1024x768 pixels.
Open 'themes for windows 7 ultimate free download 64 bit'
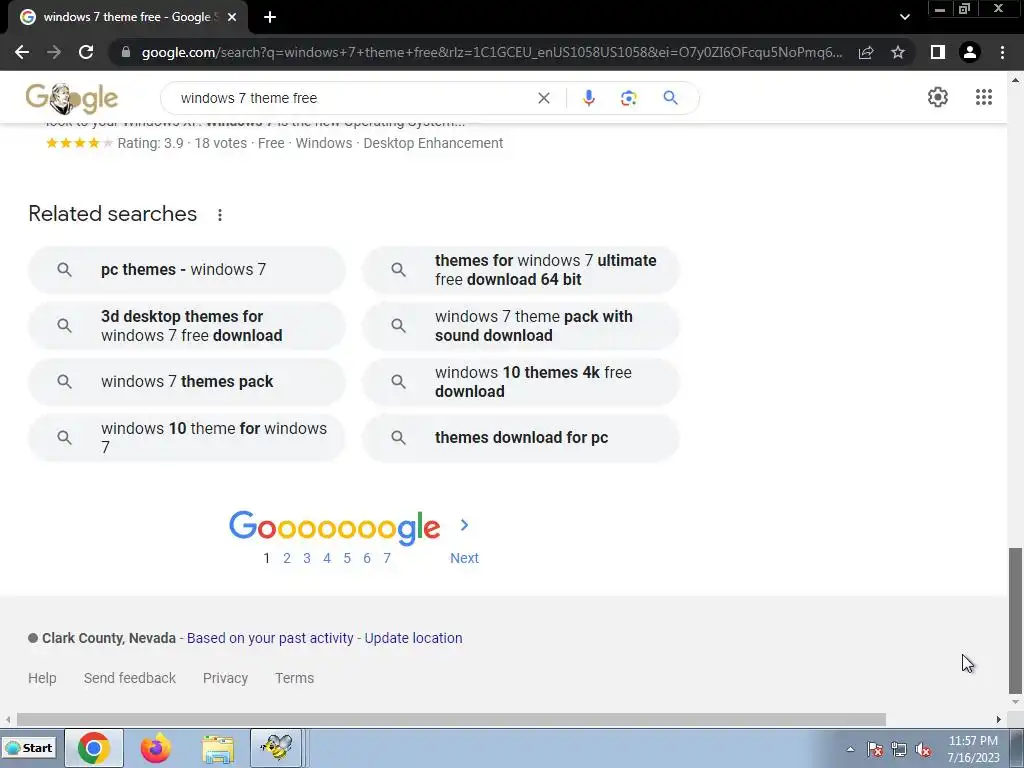(521, 270)
